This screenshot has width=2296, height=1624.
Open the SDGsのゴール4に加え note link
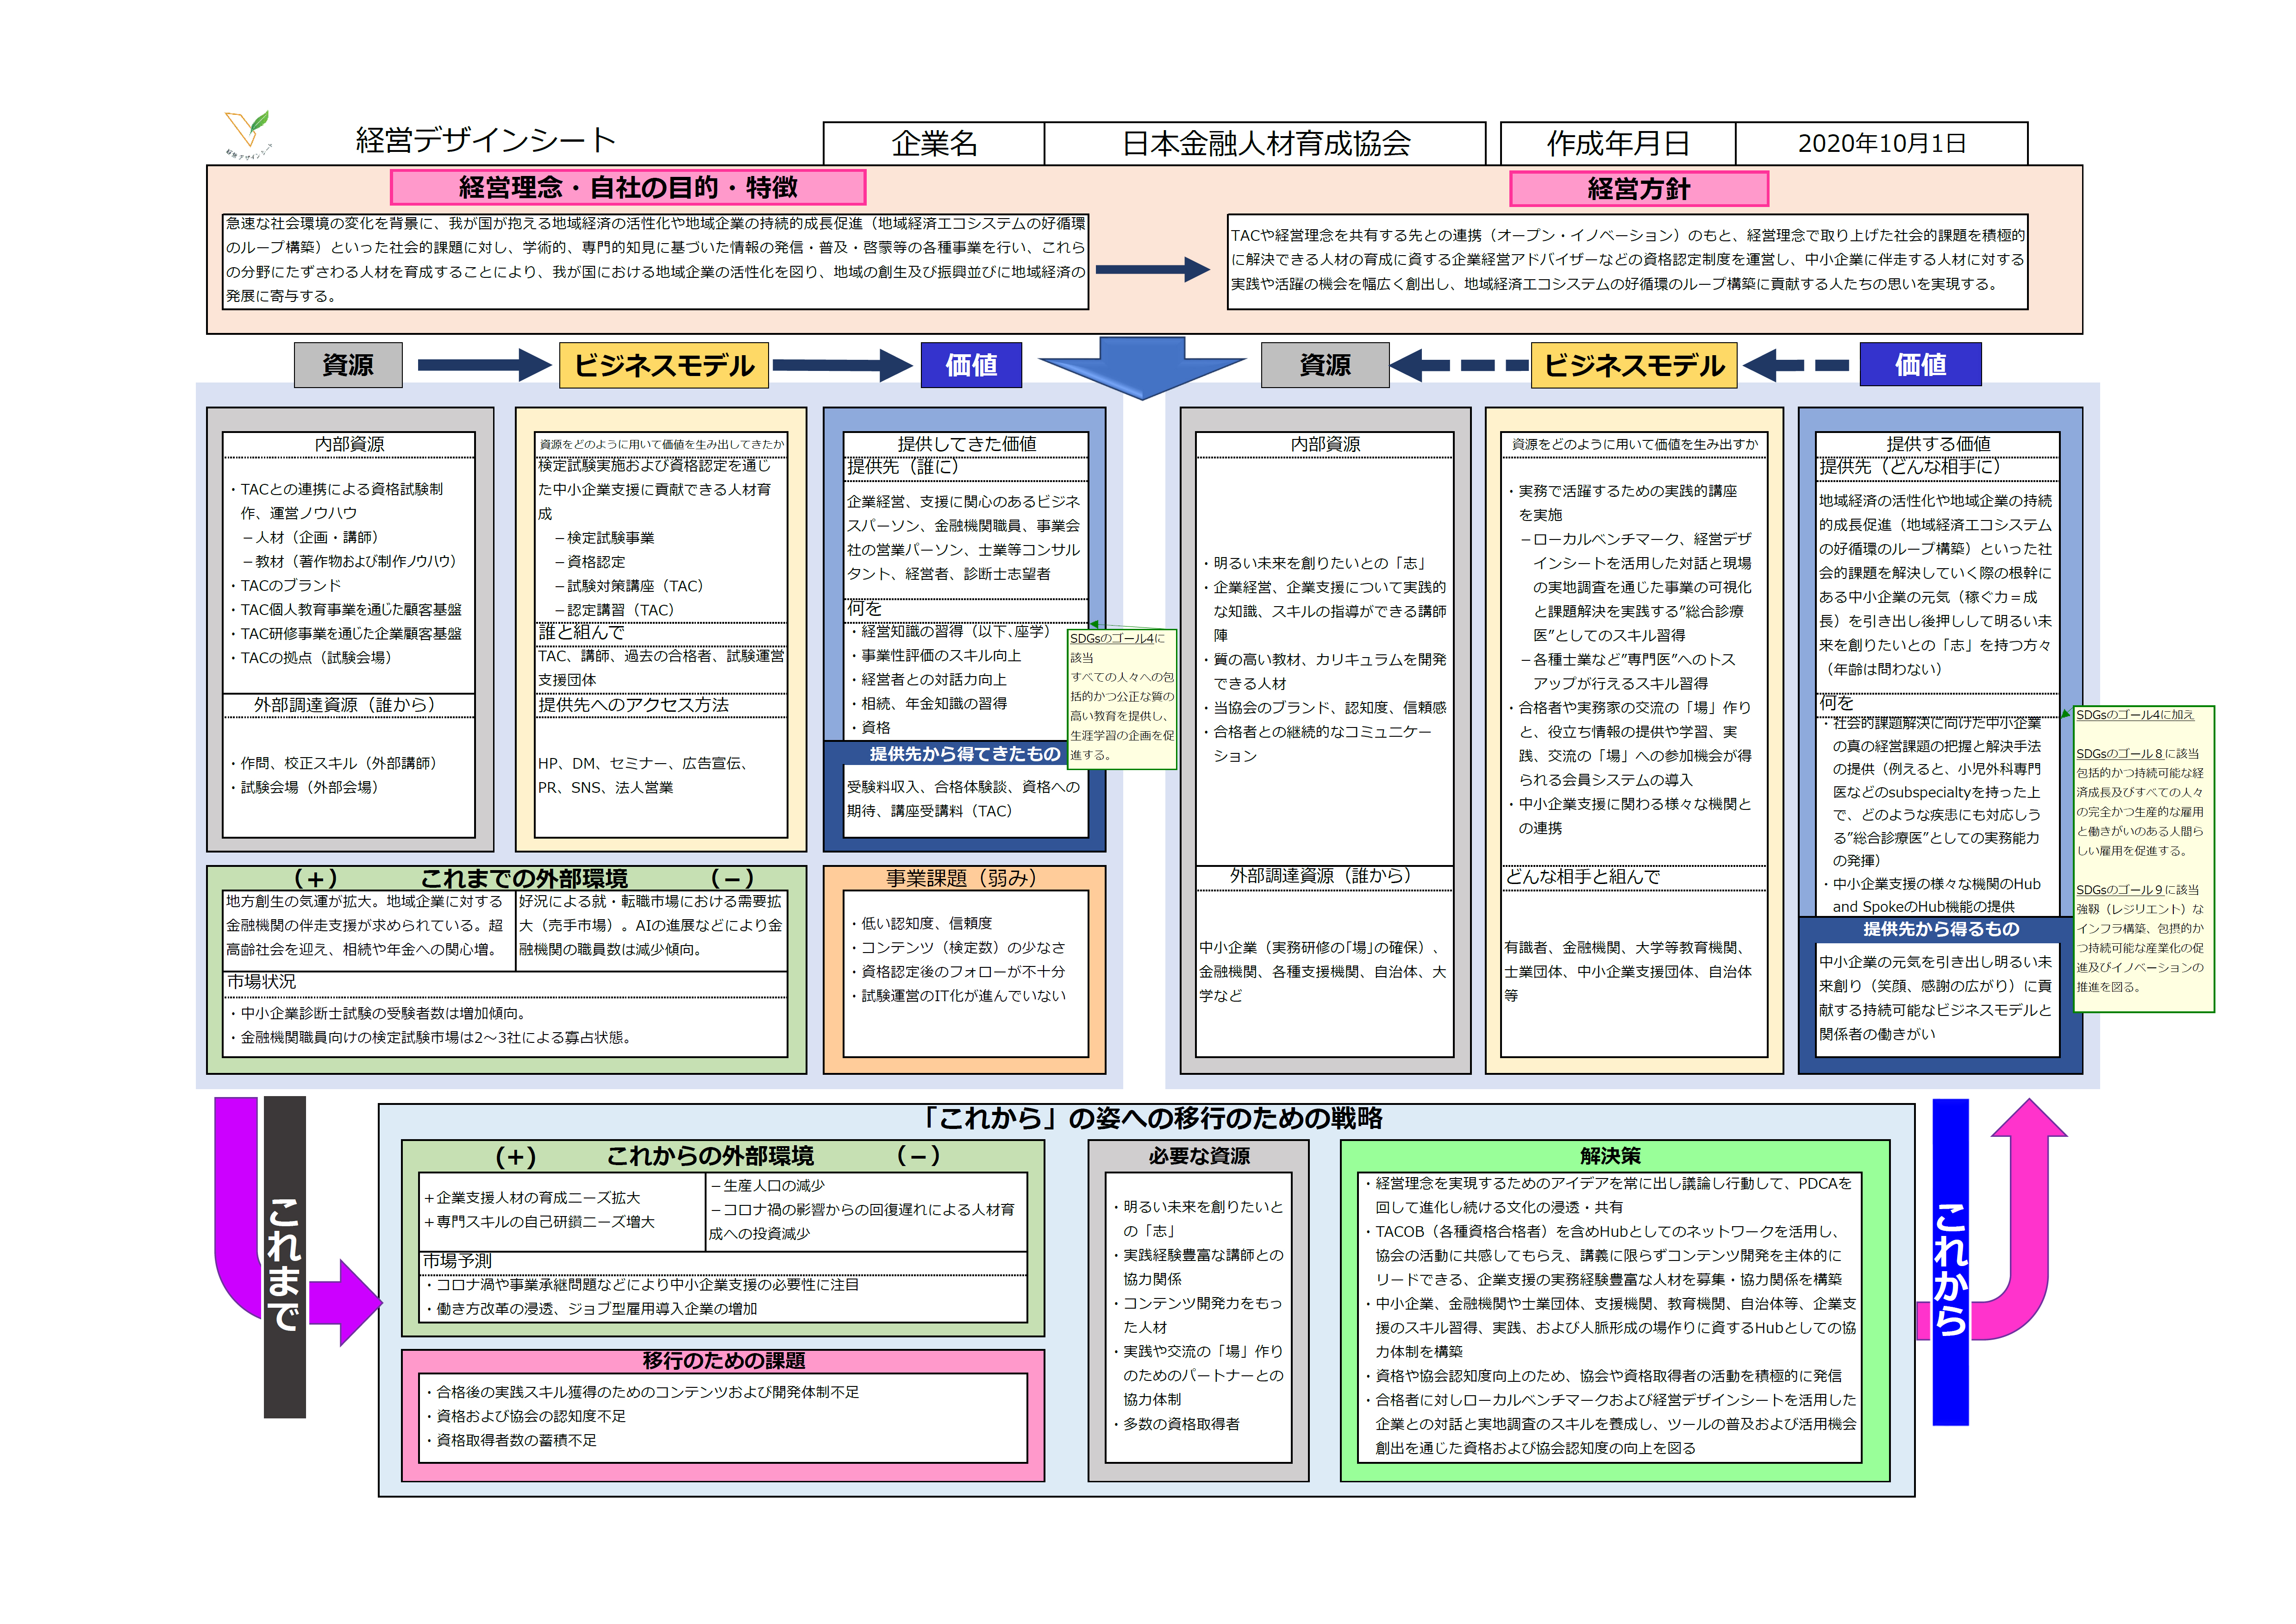(2134, 715)
